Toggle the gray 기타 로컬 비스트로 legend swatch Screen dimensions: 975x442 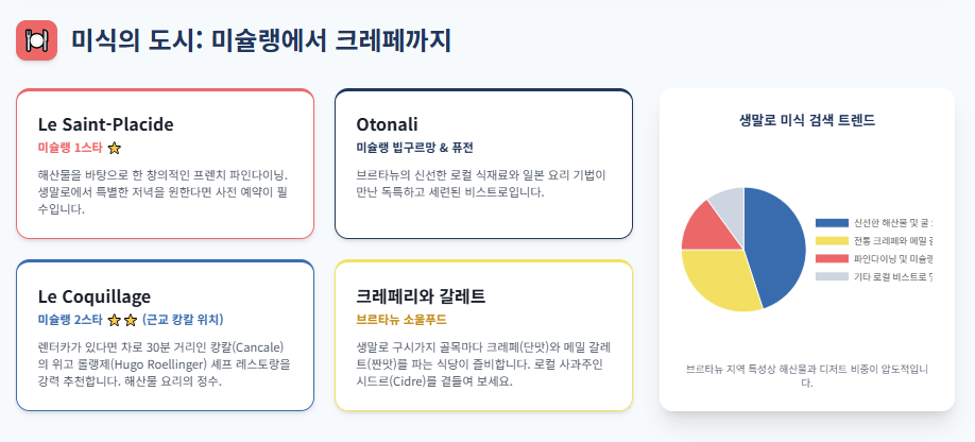831,276
